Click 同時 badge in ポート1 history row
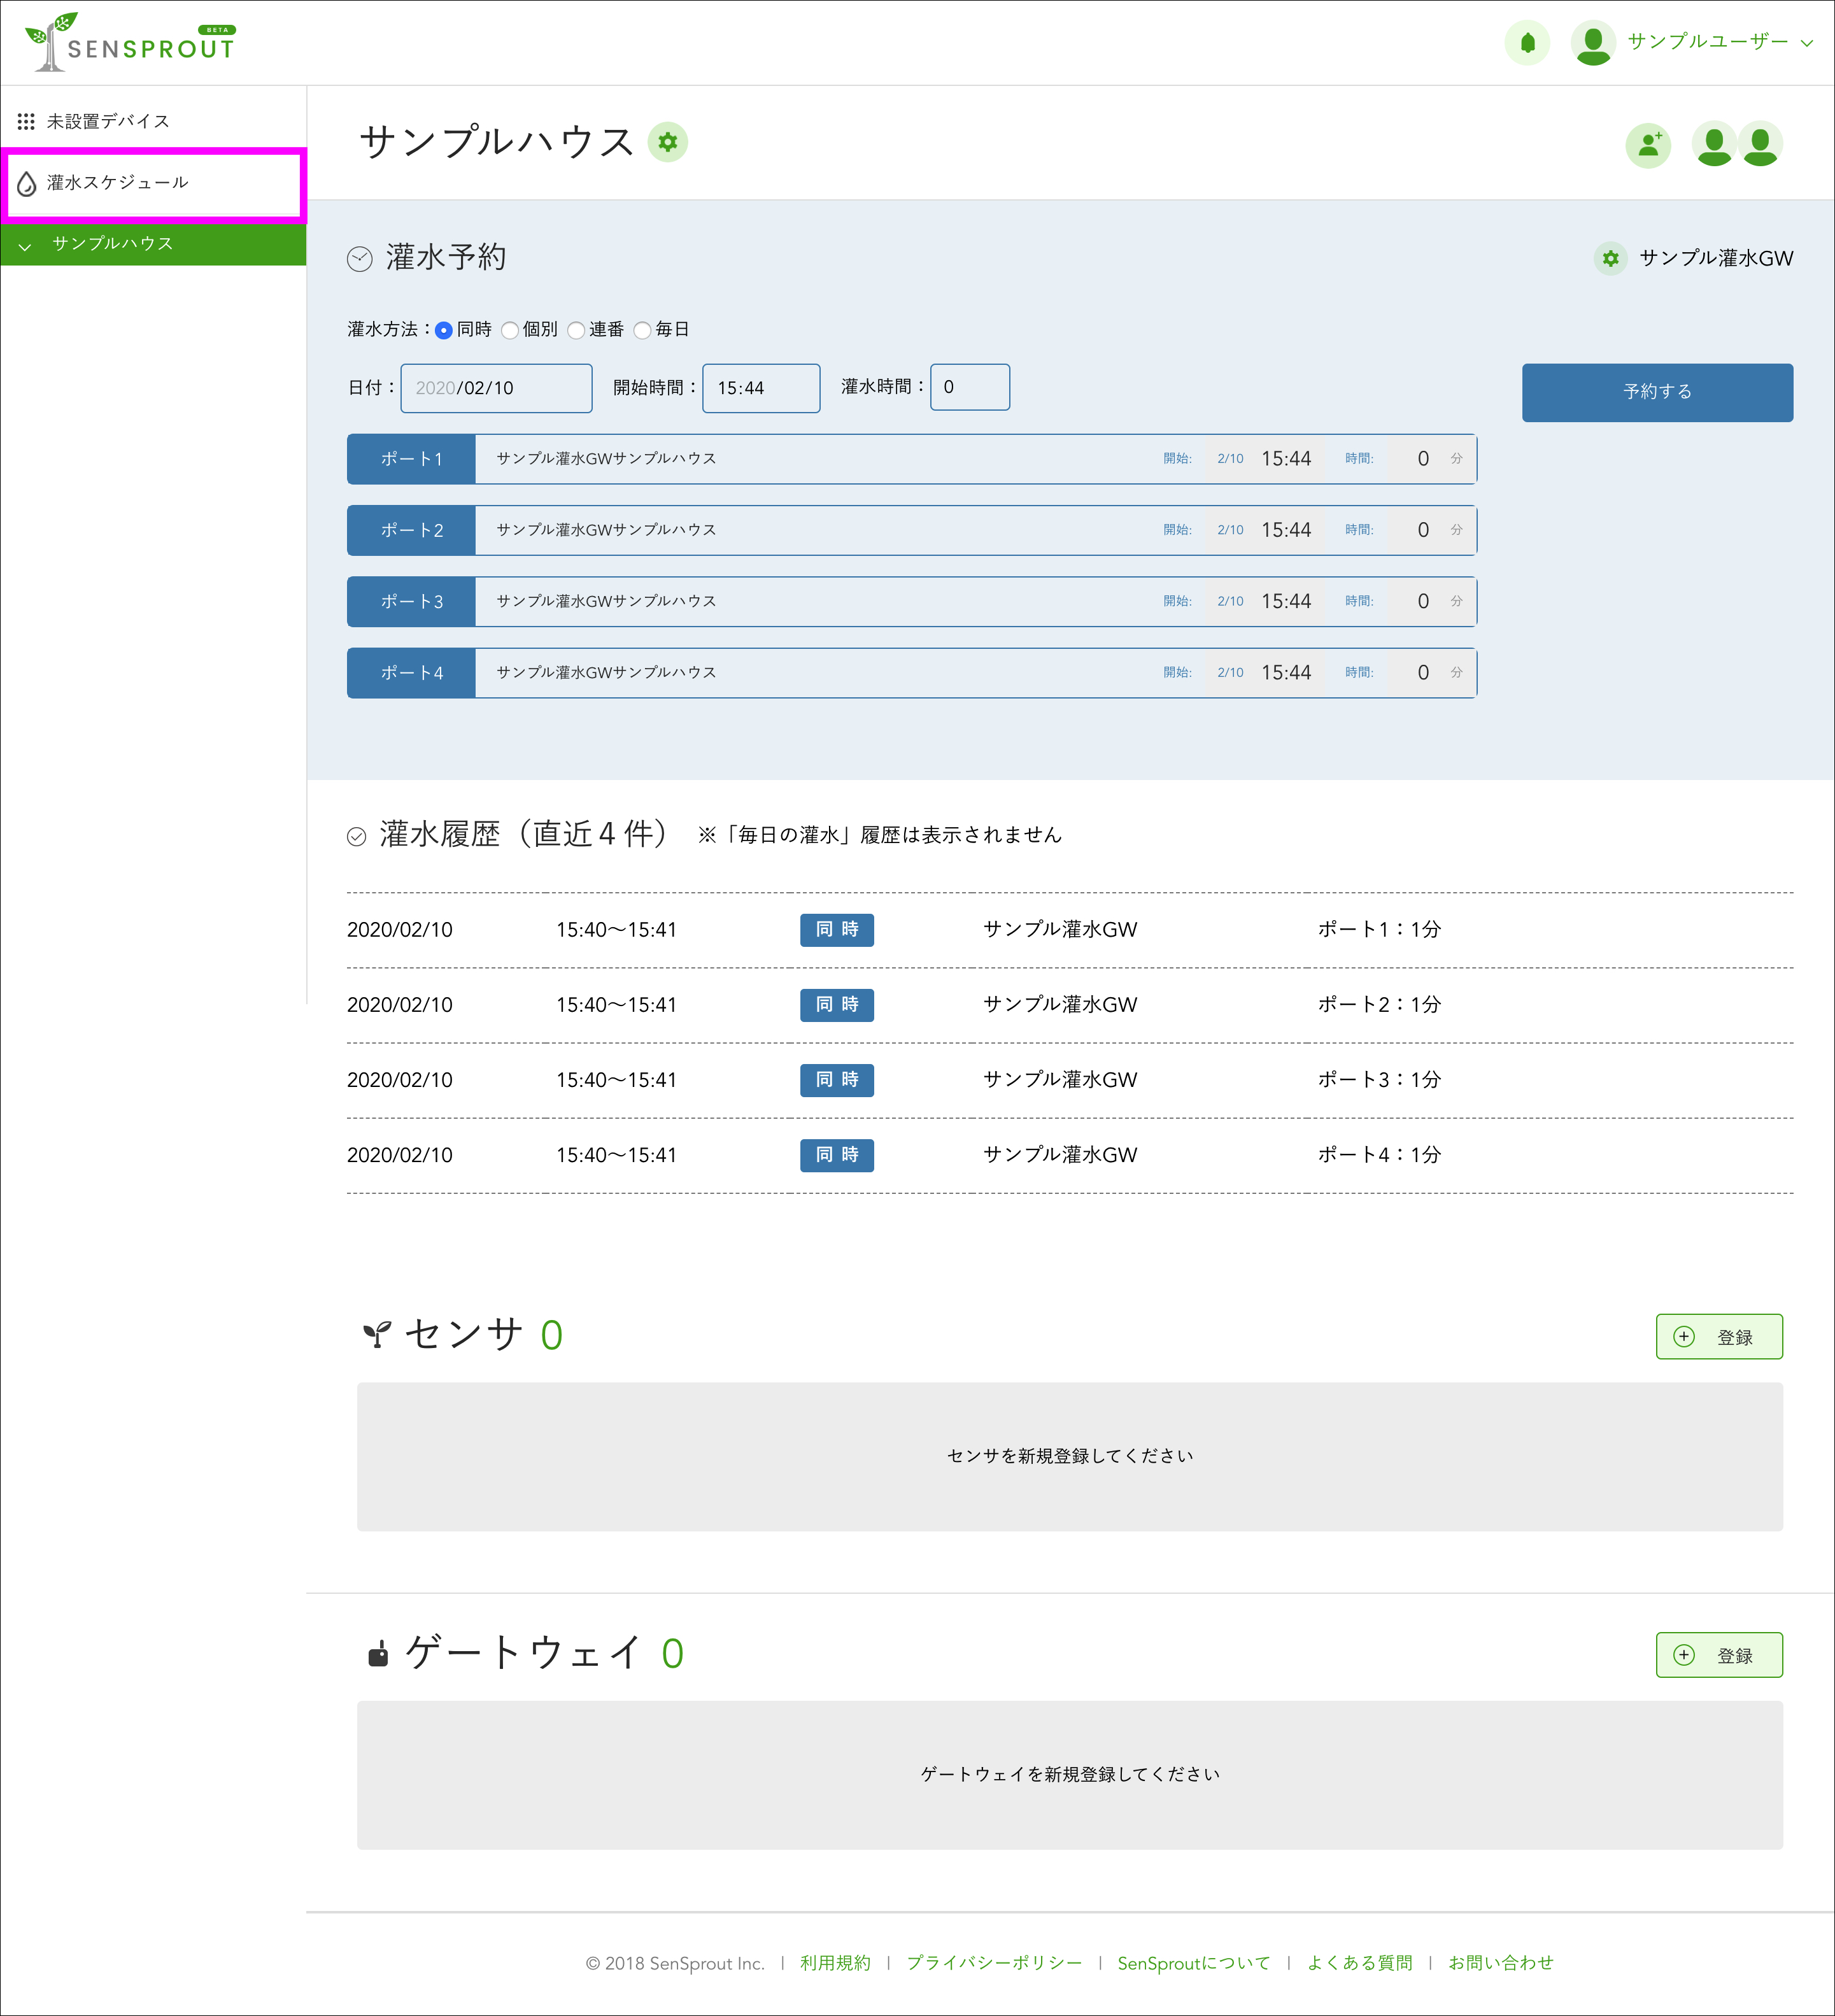1835x2016 pixels. click(x=837, y=930)
